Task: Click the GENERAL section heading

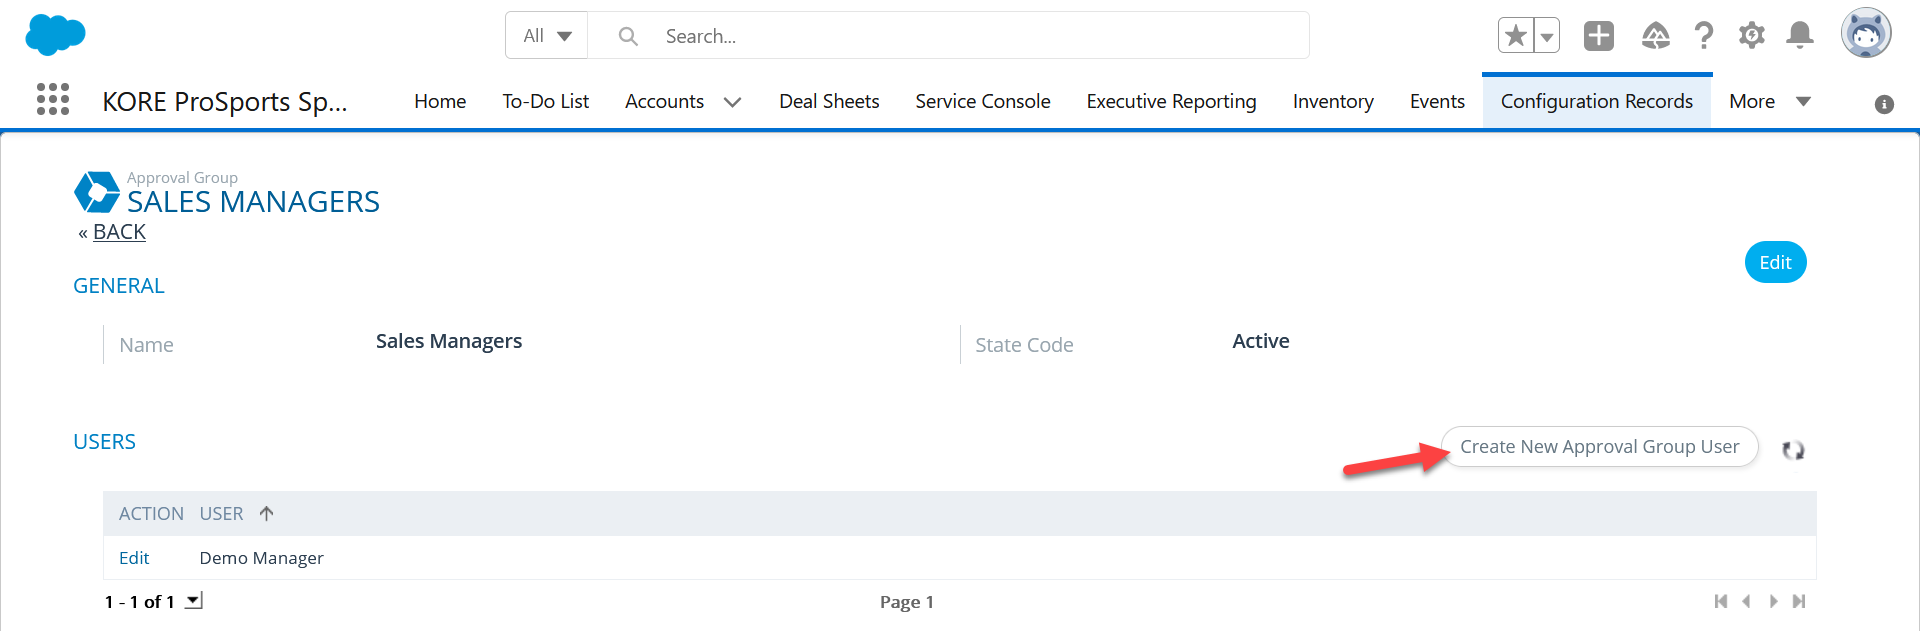Action: (x=119, y=286)
